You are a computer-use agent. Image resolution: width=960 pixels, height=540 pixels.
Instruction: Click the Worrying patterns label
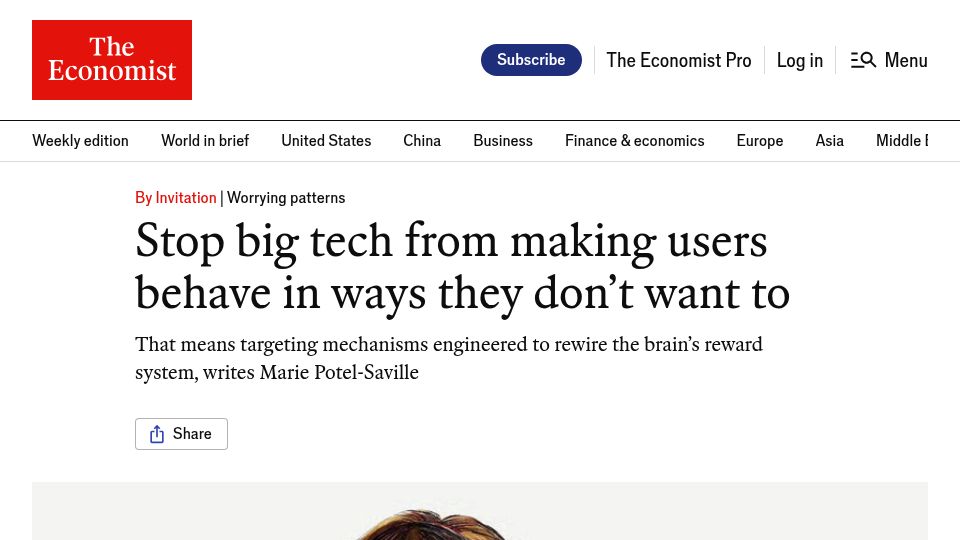pyautogui.click(x=286, y=198)
